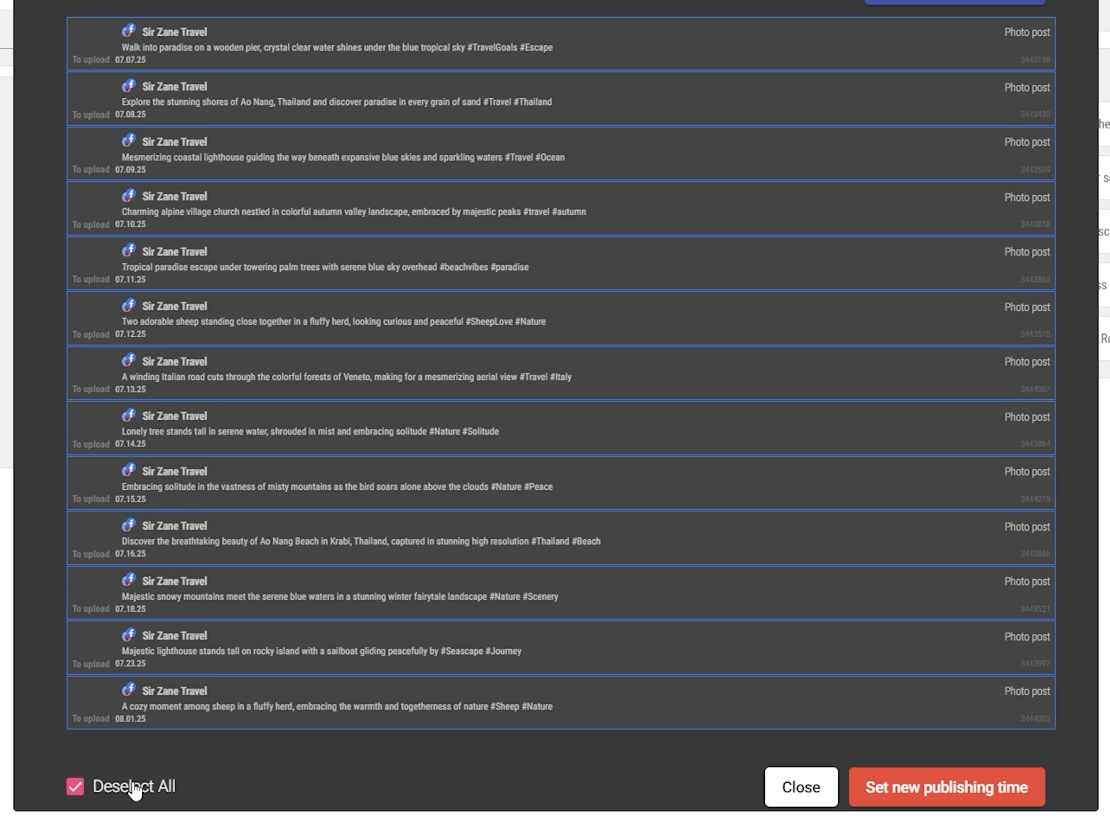Click Facebook icon on coastal lighthouse post
Screen dimensions: 1110x822
click(128, 141)
